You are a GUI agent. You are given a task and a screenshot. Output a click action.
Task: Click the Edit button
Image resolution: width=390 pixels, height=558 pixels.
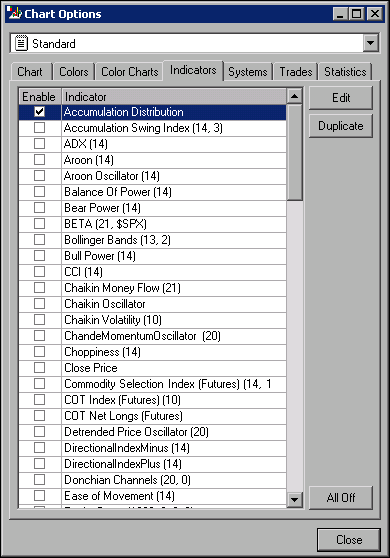click(x=341, y=98)
